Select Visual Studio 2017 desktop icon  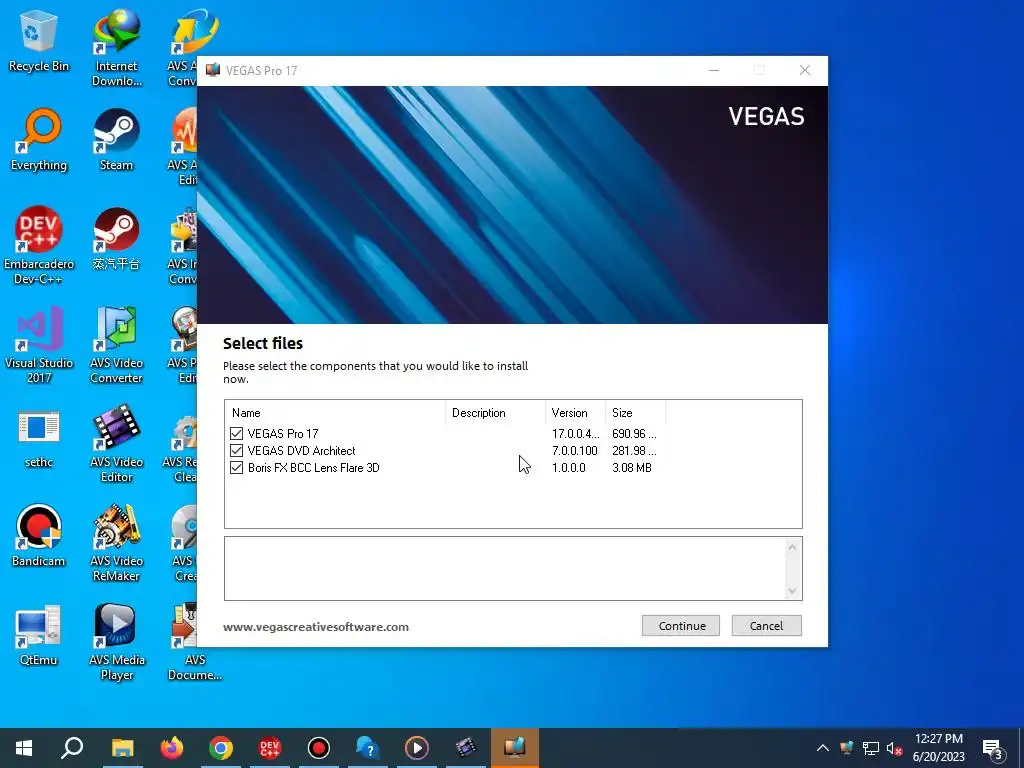coord(39,345)
